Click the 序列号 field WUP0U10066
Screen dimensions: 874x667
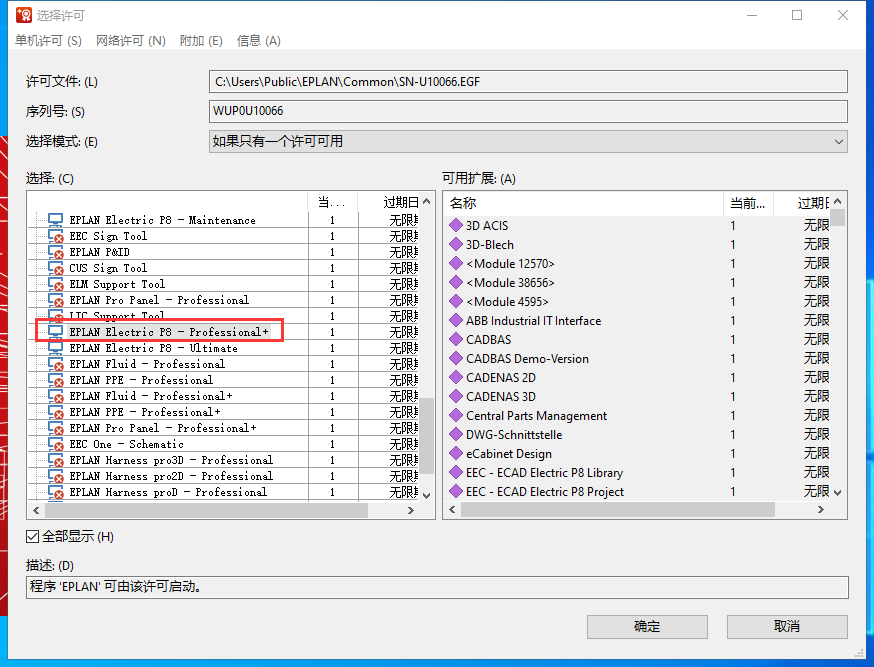pyautogui.click(x=528, y=111)
